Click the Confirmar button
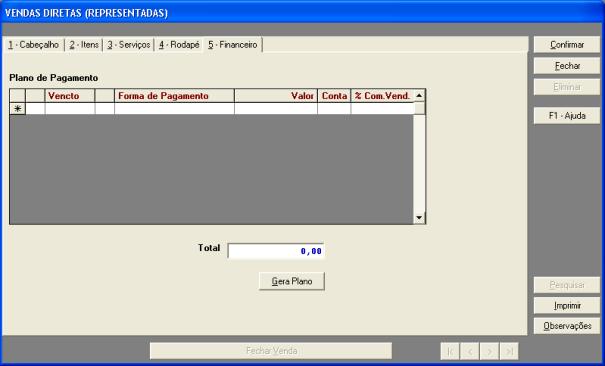Image resolution: width=605 pixels, height=366 pixels. tap(567, 45)
